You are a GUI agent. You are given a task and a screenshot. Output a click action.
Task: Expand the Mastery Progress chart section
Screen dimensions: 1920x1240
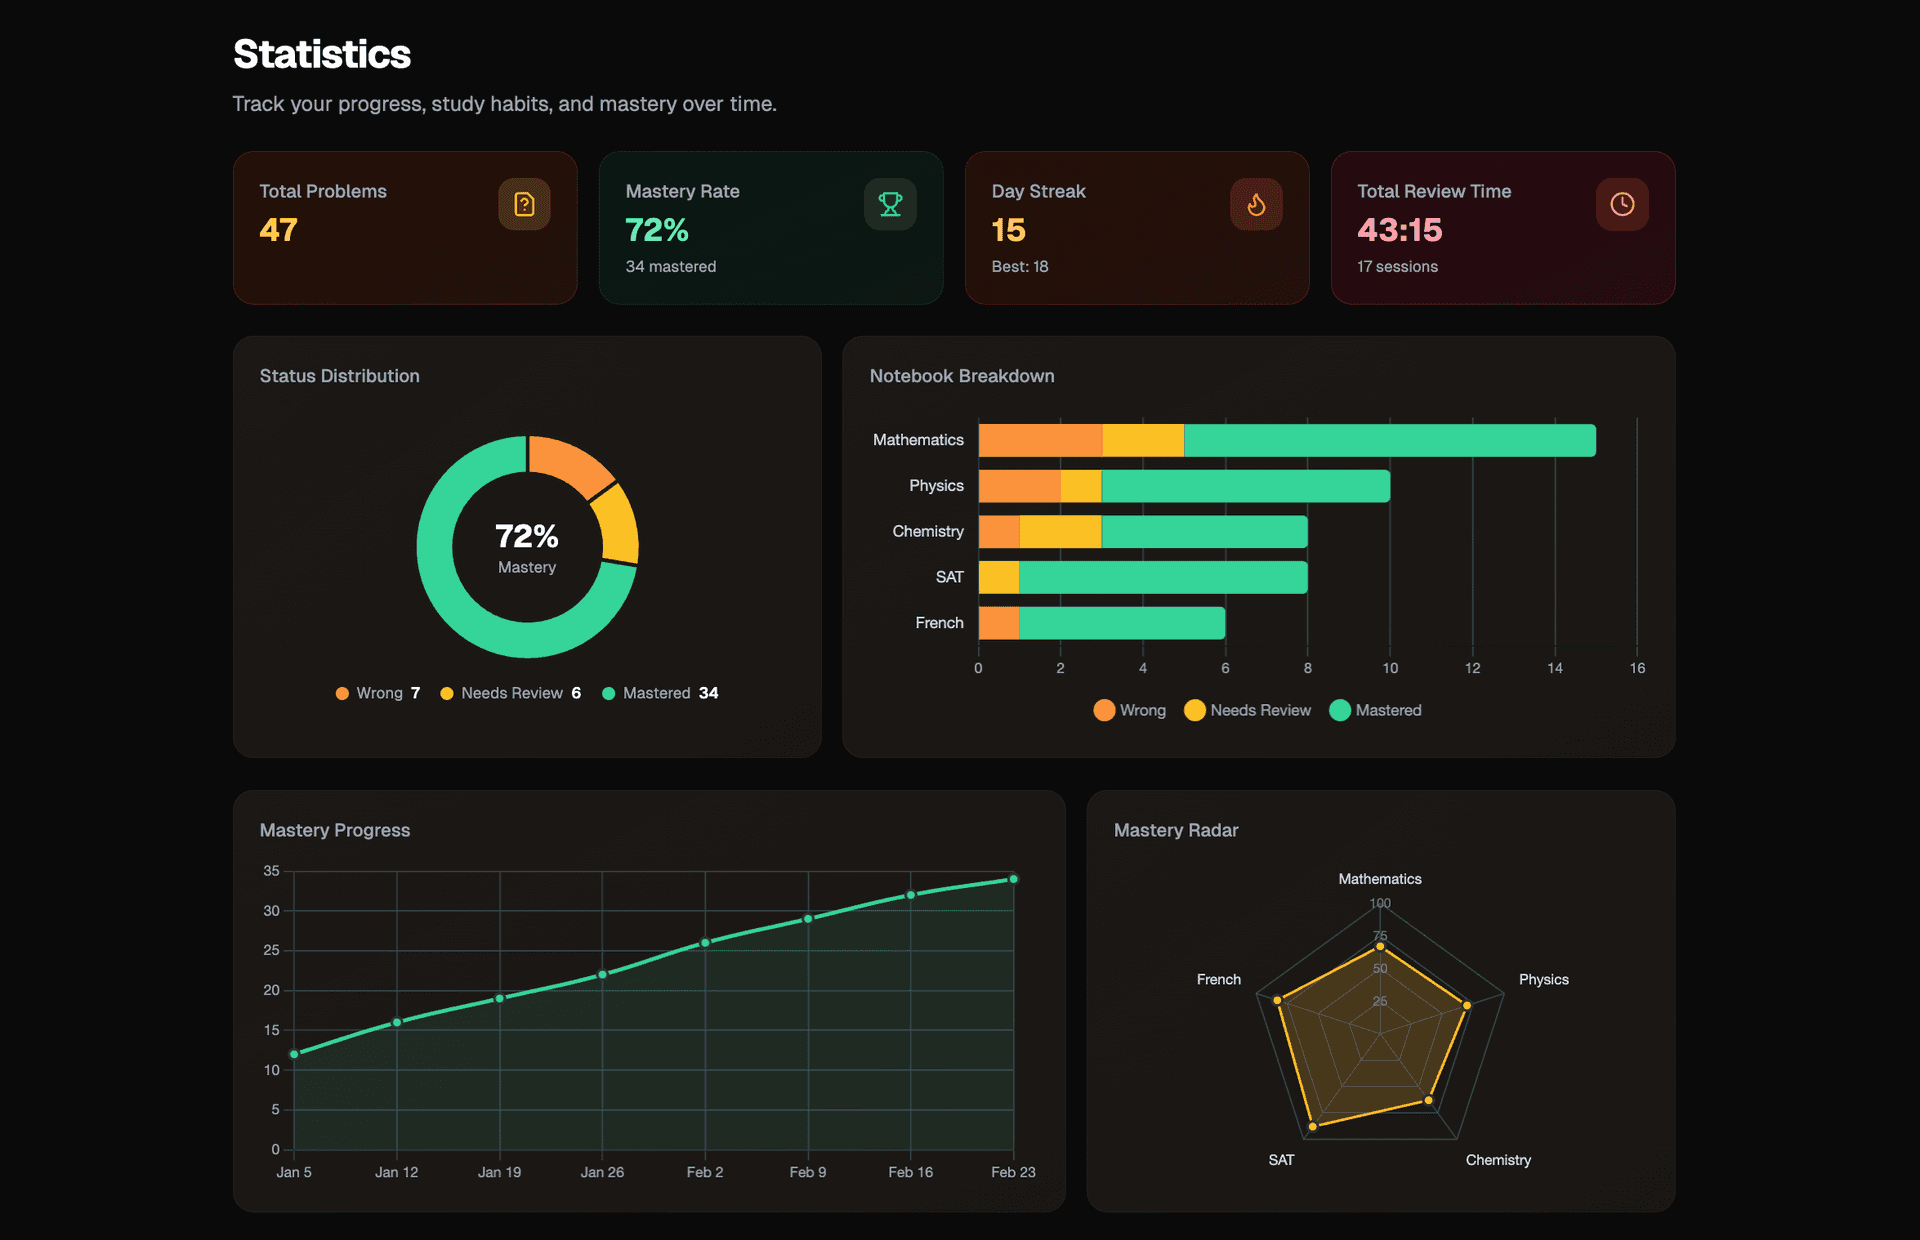tap(335, 830)
